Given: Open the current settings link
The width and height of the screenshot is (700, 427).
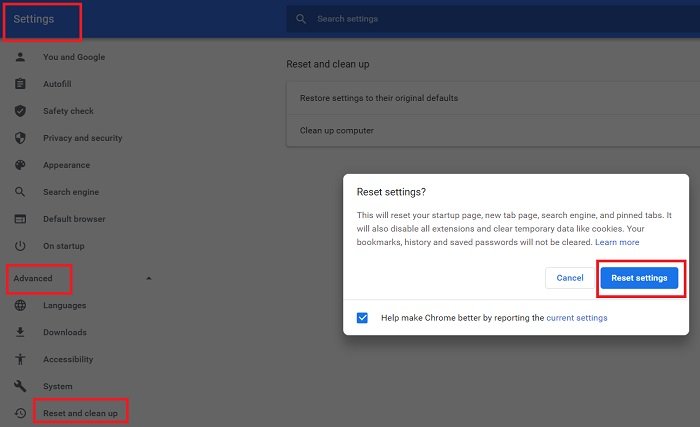Looking at the screenshot, I should coord(577,318).
